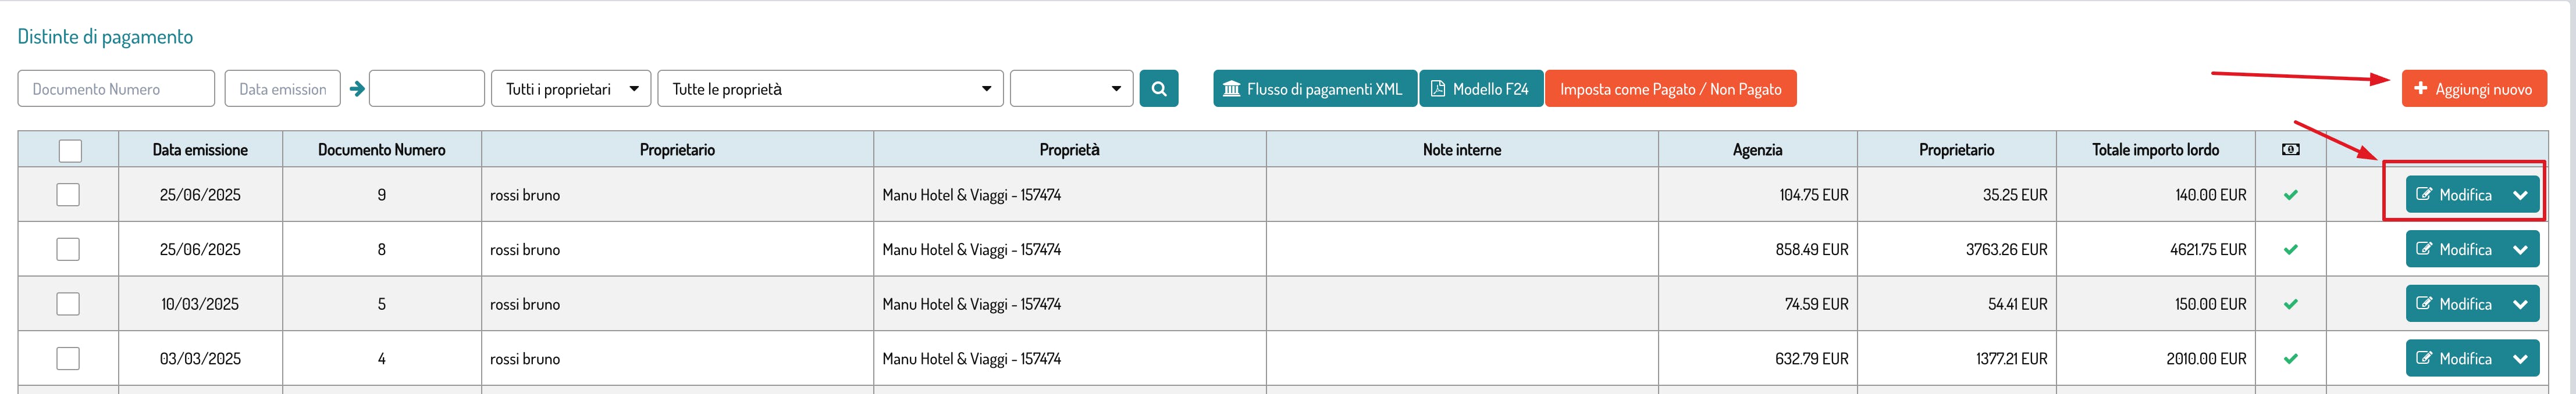2576x394 pixels.
Task: Click the 'Modello F24' button
Action: point(1480,88)
